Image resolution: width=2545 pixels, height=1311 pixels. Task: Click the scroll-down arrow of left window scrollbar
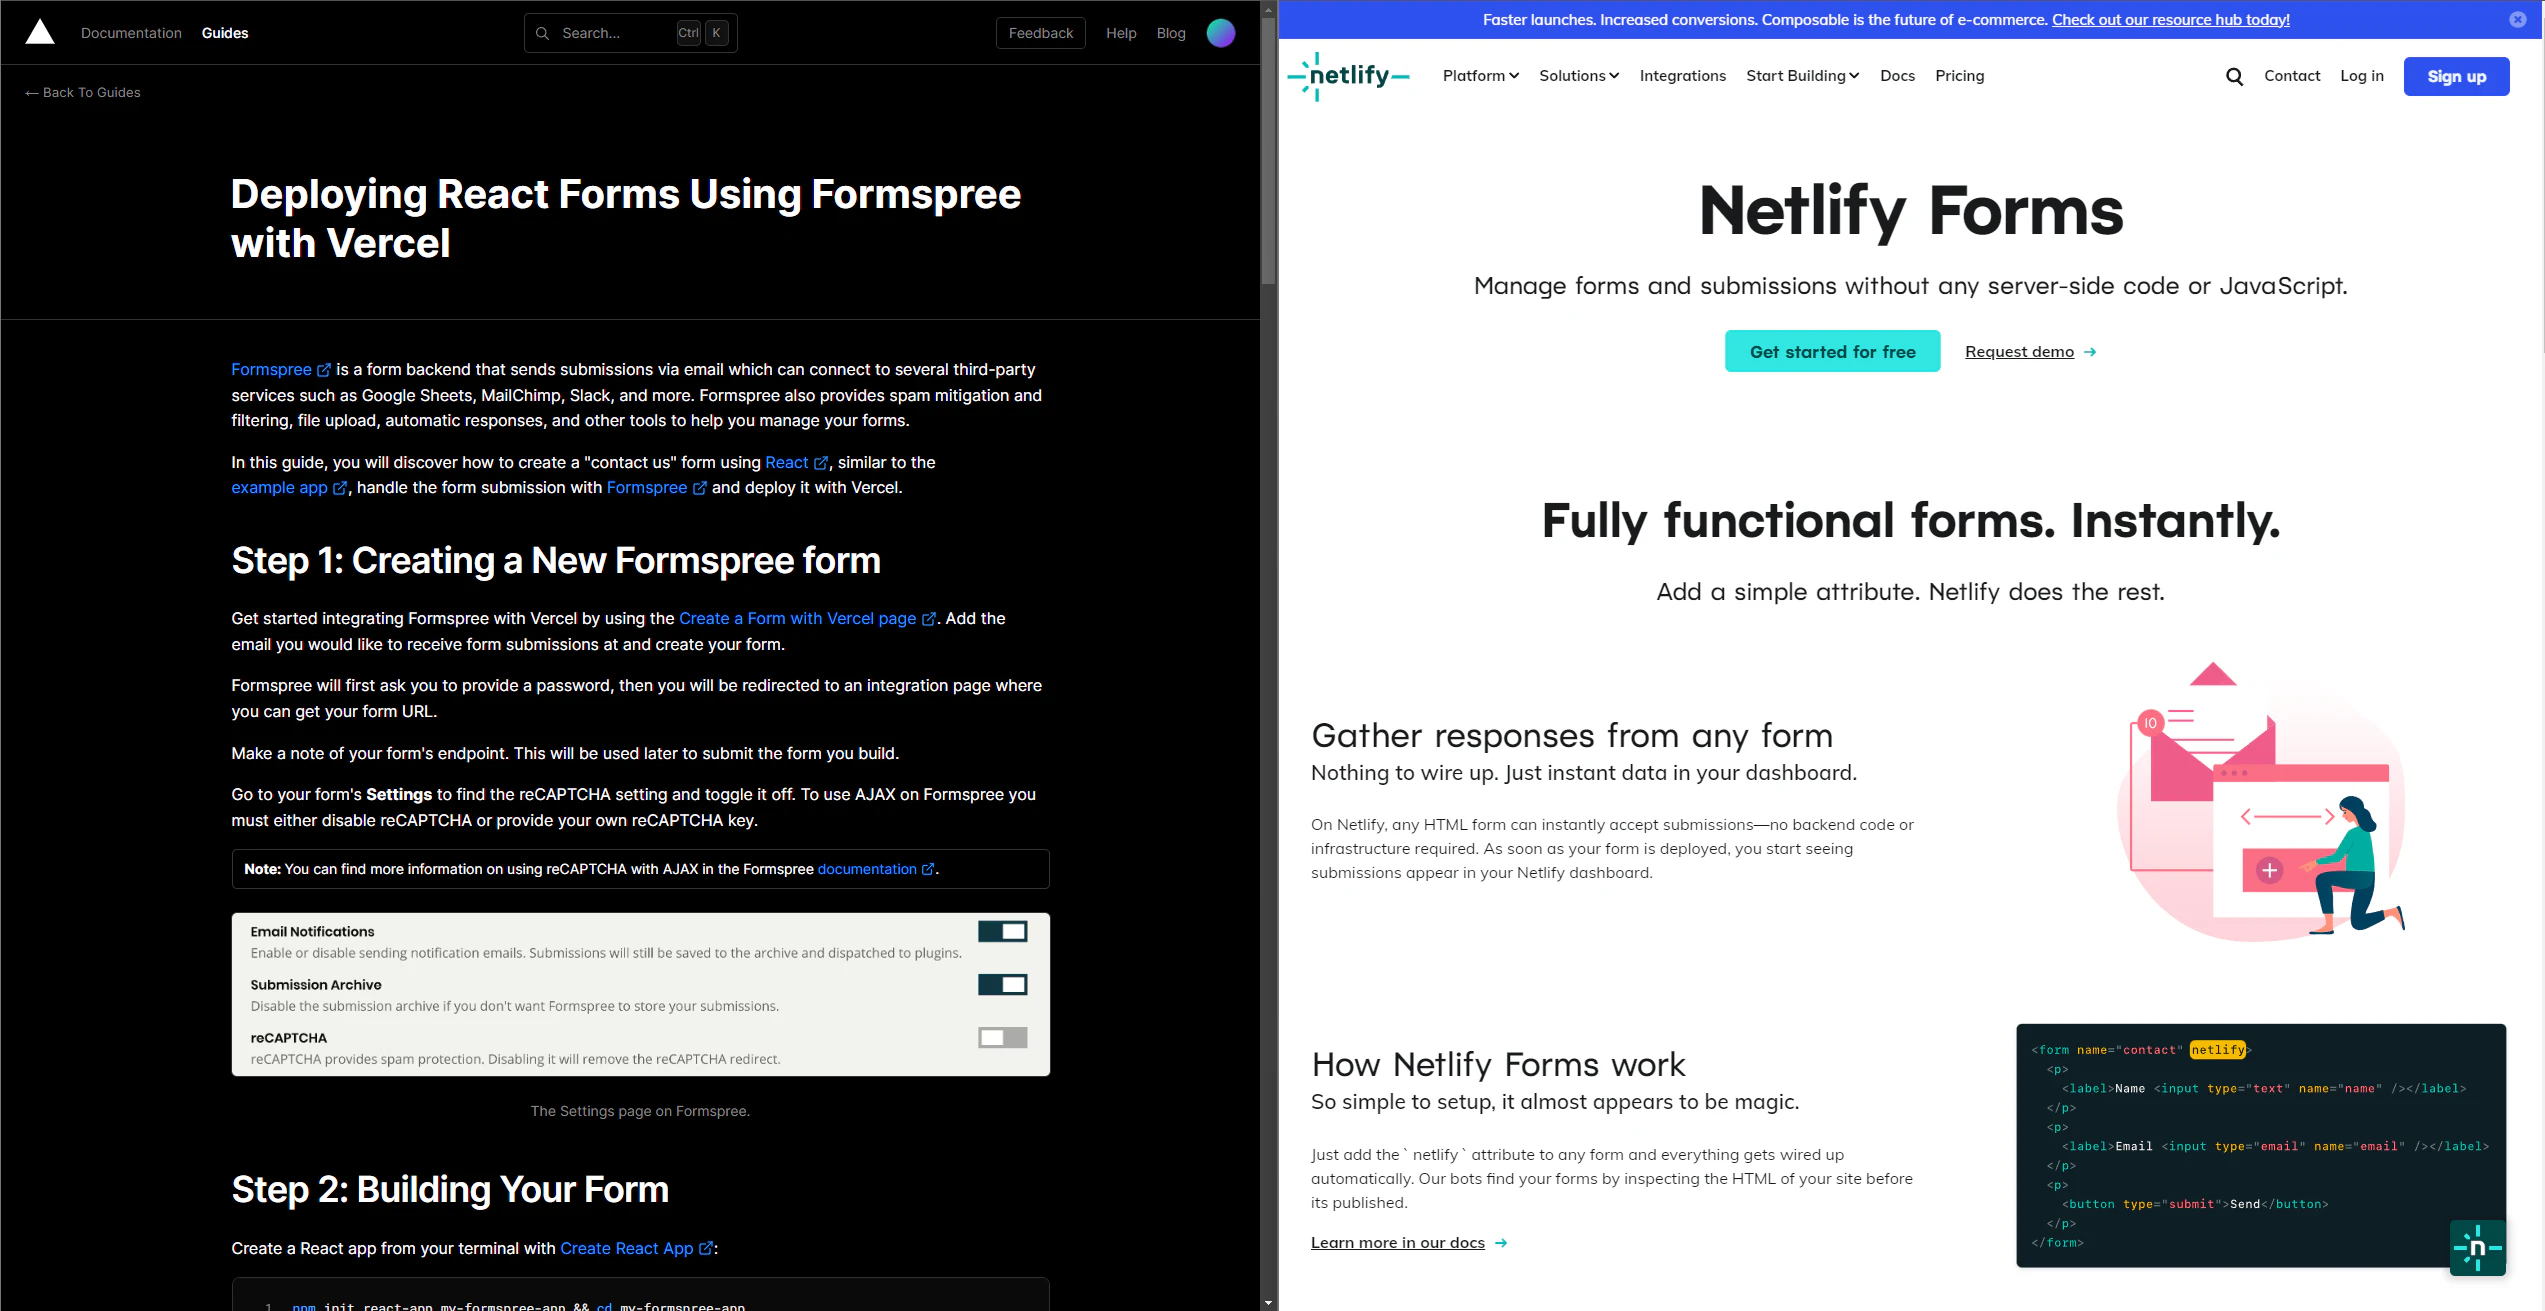pyautogui.click(x=1268, y=1303)
